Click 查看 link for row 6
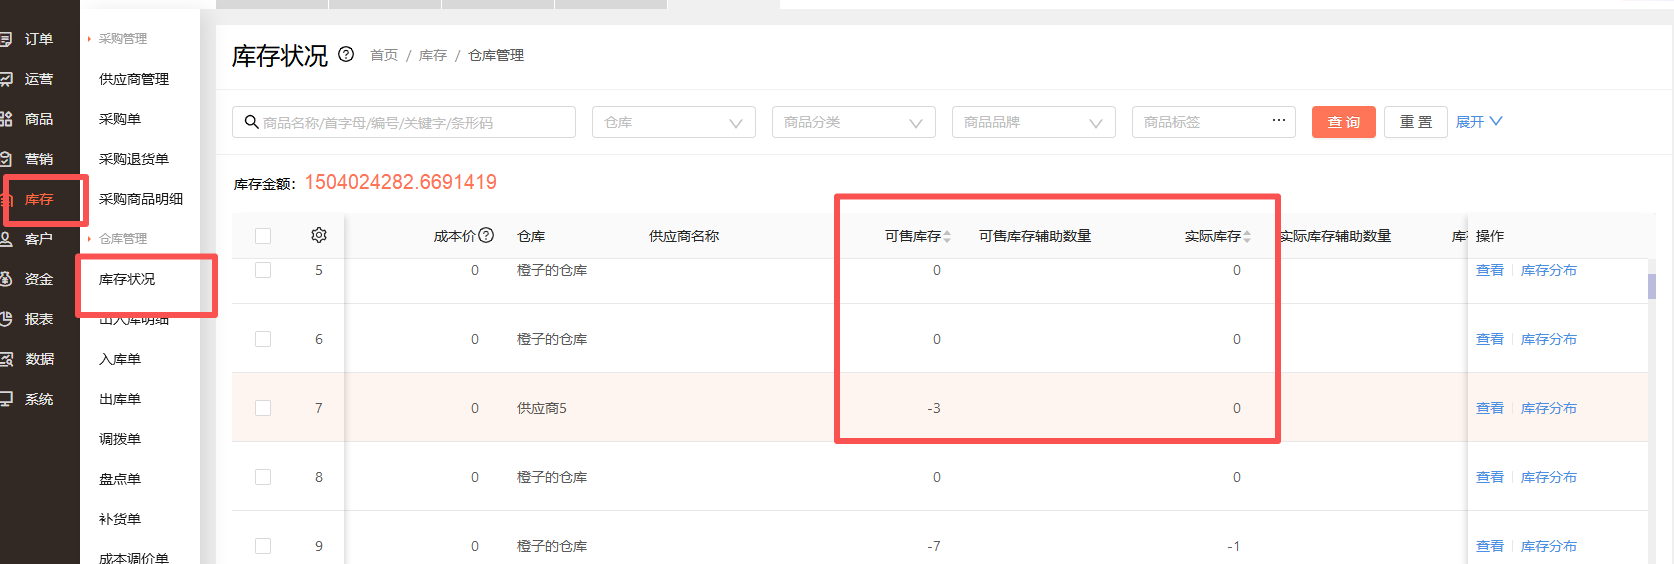 click(x=1490, y=339)
